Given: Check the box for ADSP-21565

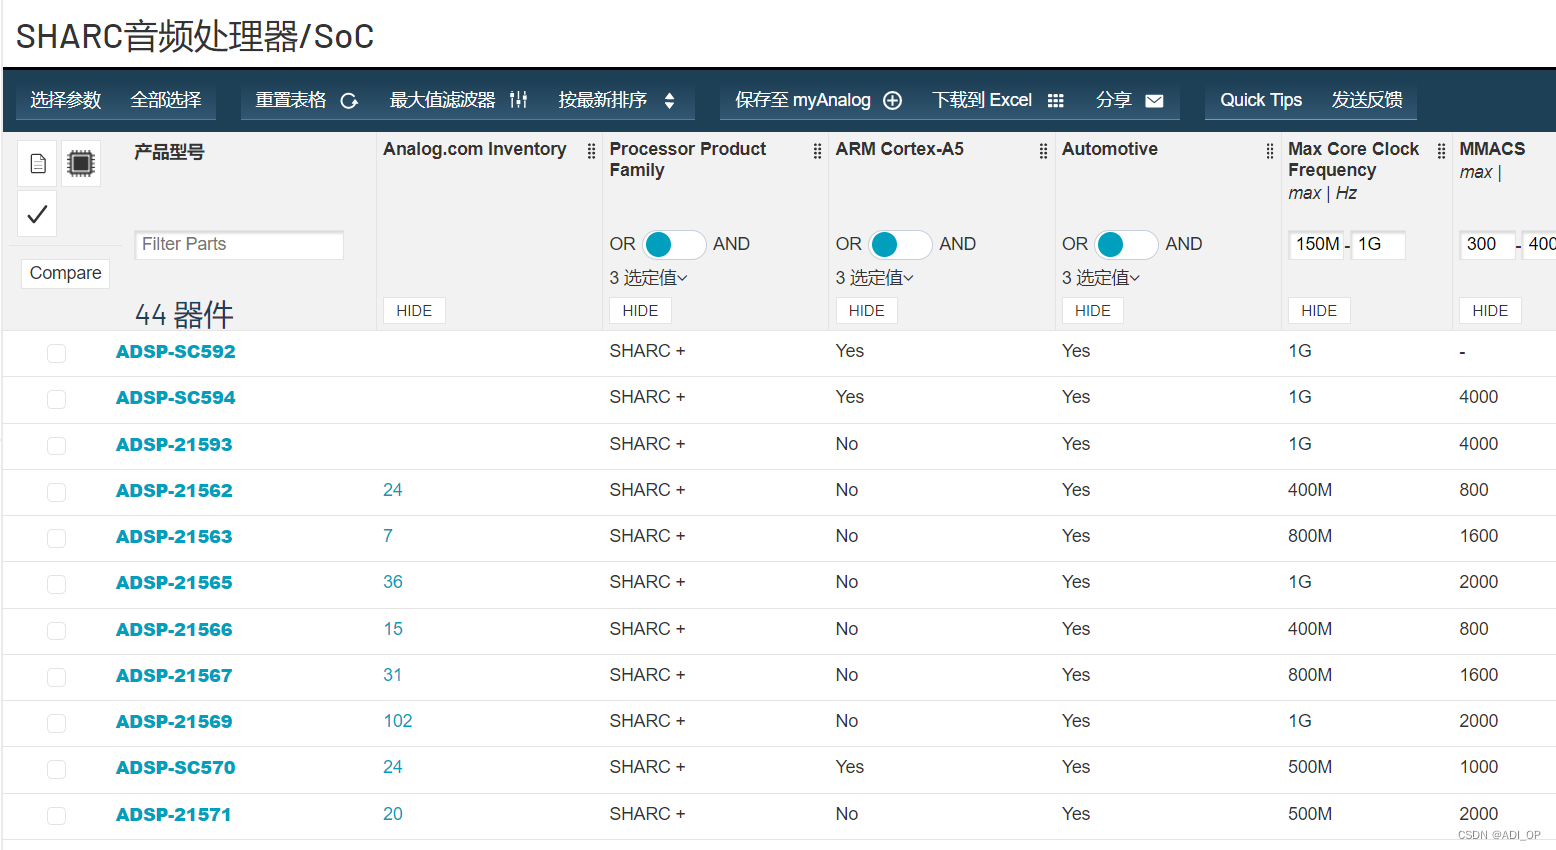Looking at the screenshot, I should coord(57,584).
